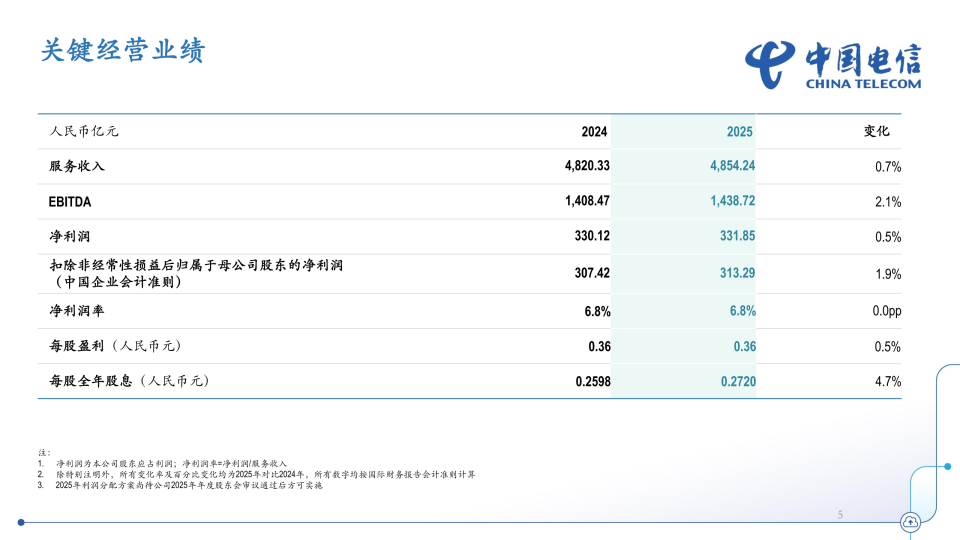Click the 2025 column header

click(740, 132)
